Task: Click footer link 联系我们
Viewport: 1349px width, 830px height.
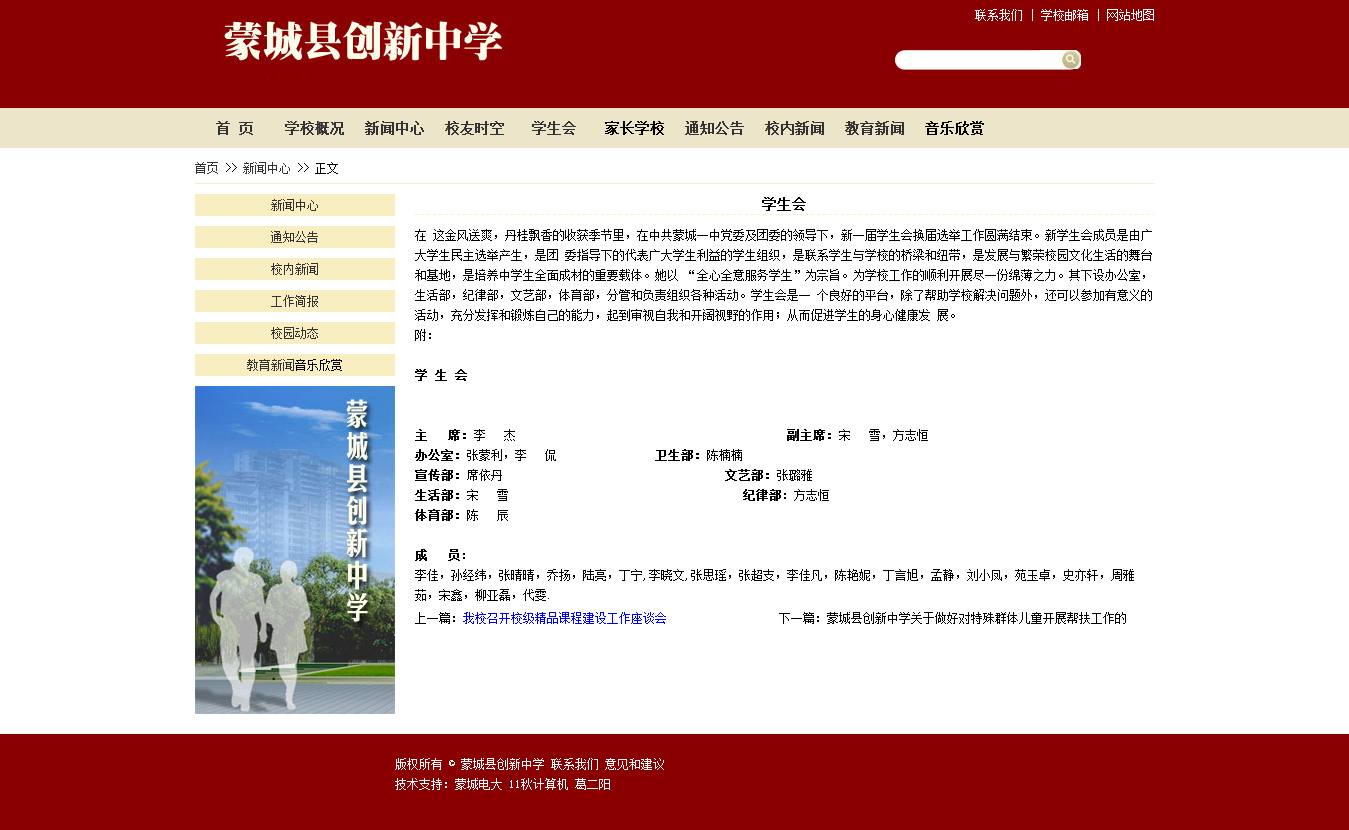Action: pyautogui.click(x=575, y=764)
